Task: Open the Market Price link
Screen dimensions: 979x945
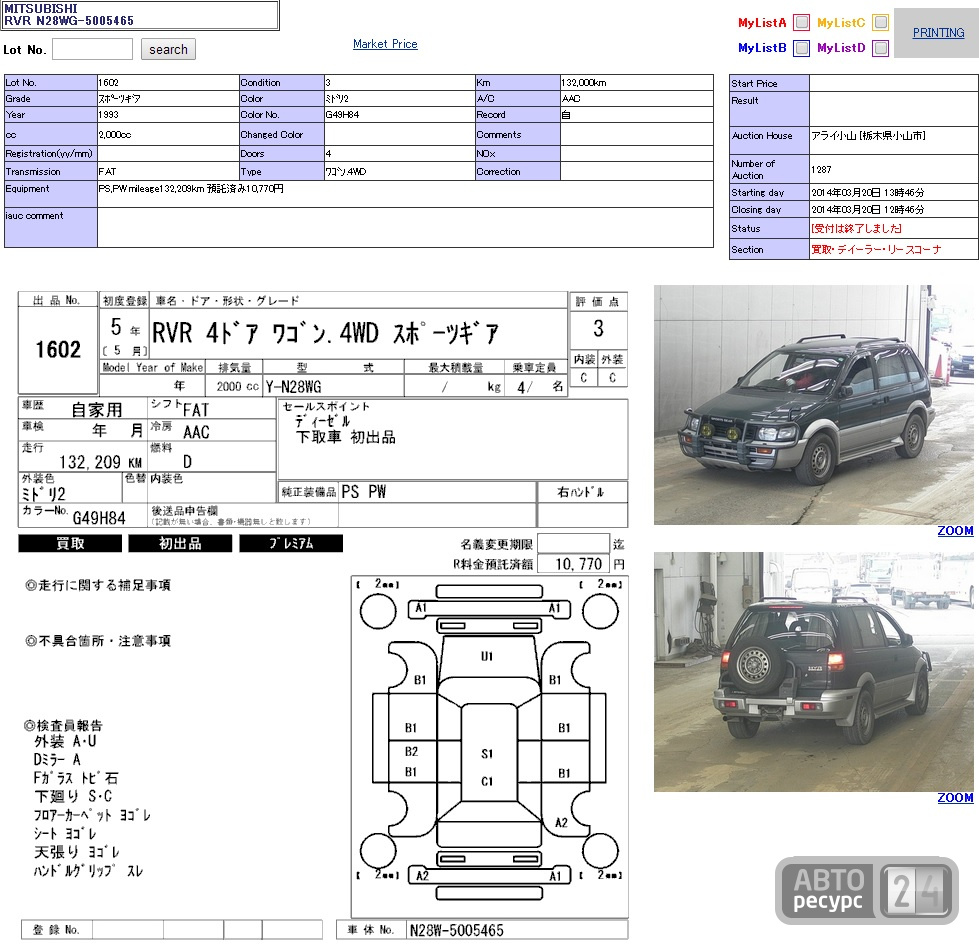Action: point(385,44)
